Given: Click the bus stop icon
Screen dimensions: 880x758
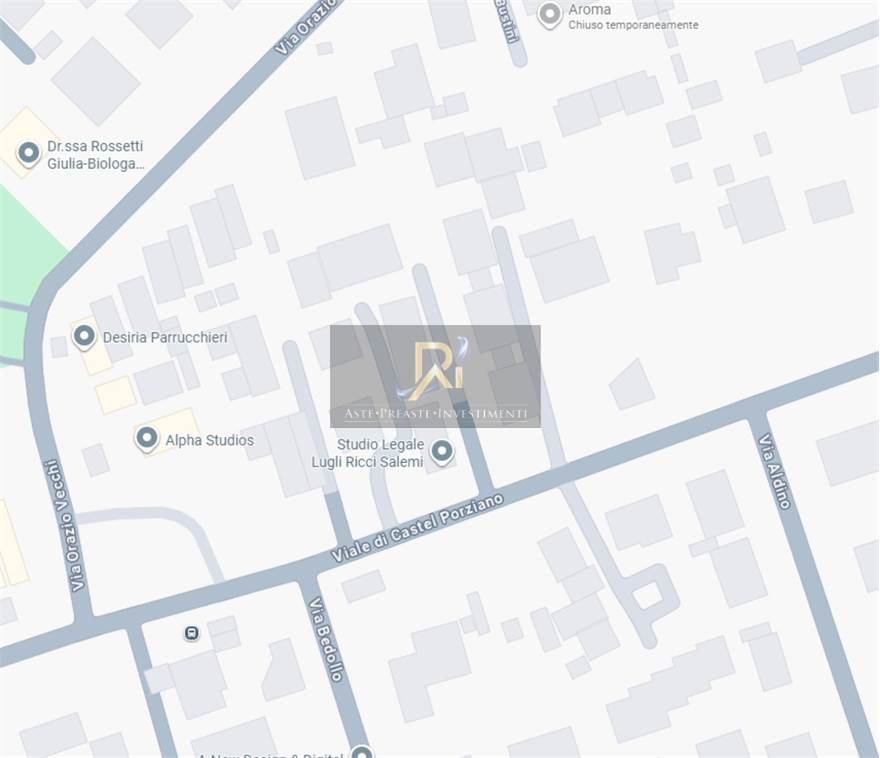Looking at the screenshot, I should pos(191,633).
